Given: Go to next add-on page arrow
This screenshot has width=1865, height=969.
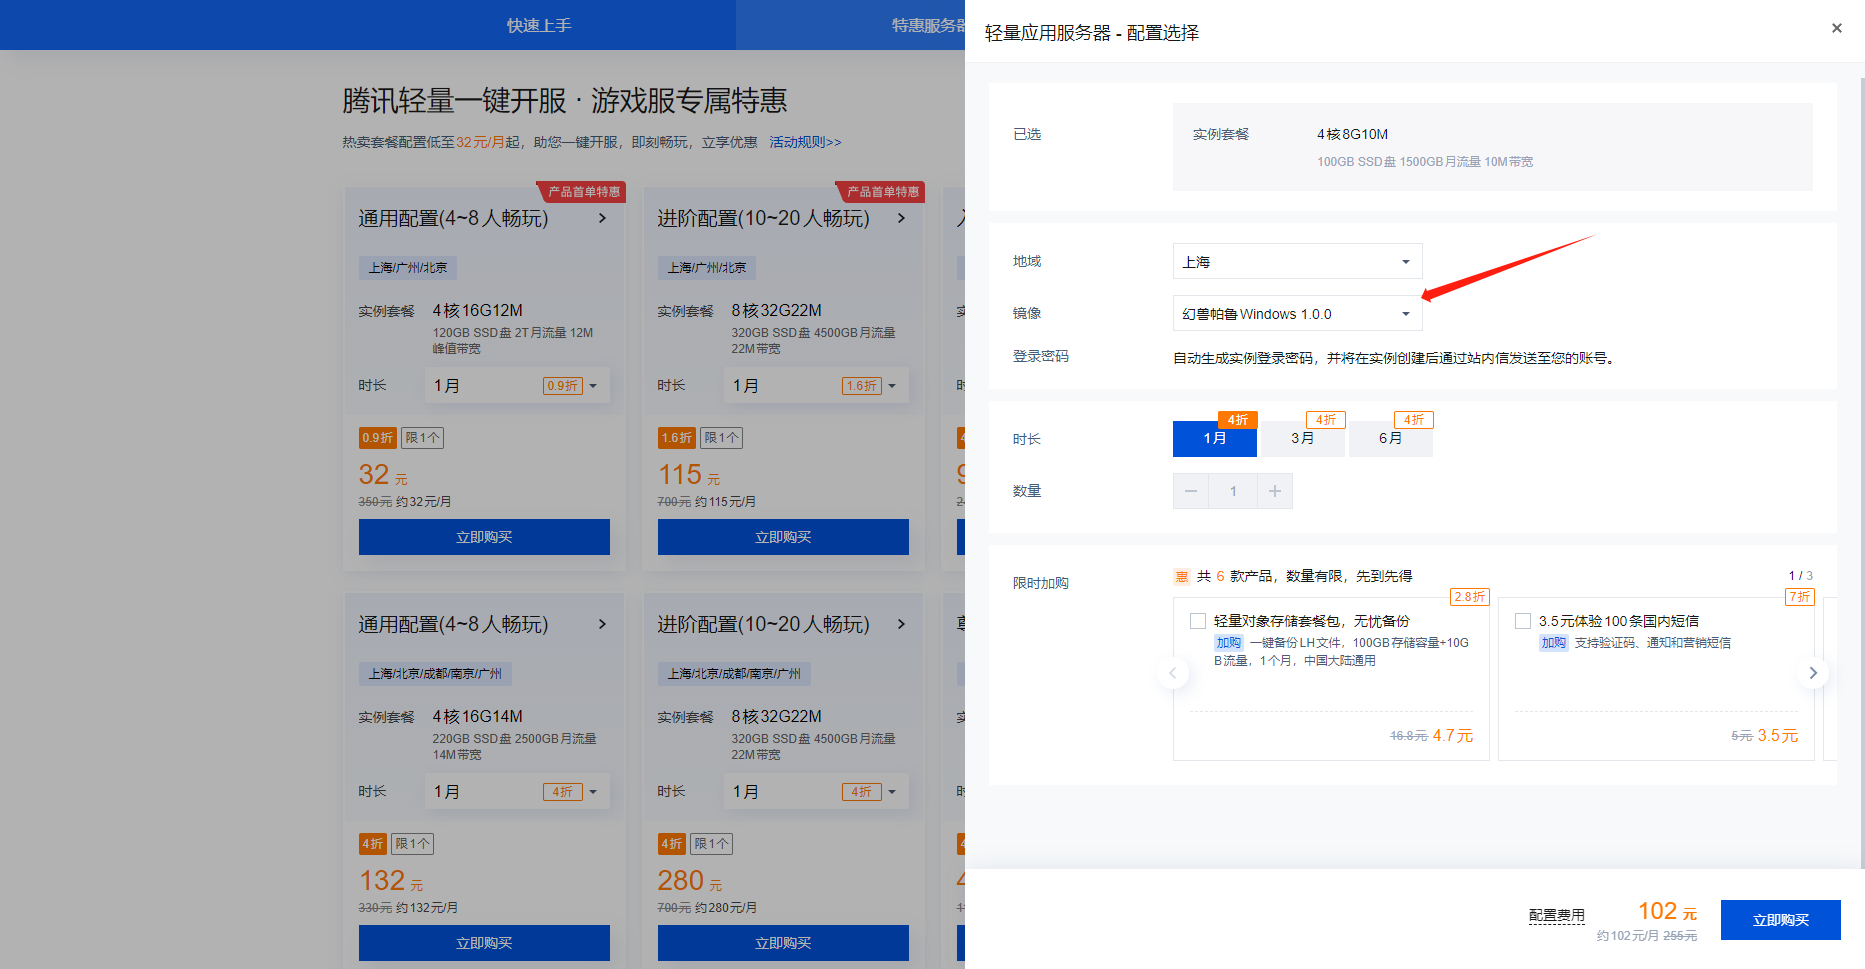Looking at the screenshot, I should (1812, 673).
